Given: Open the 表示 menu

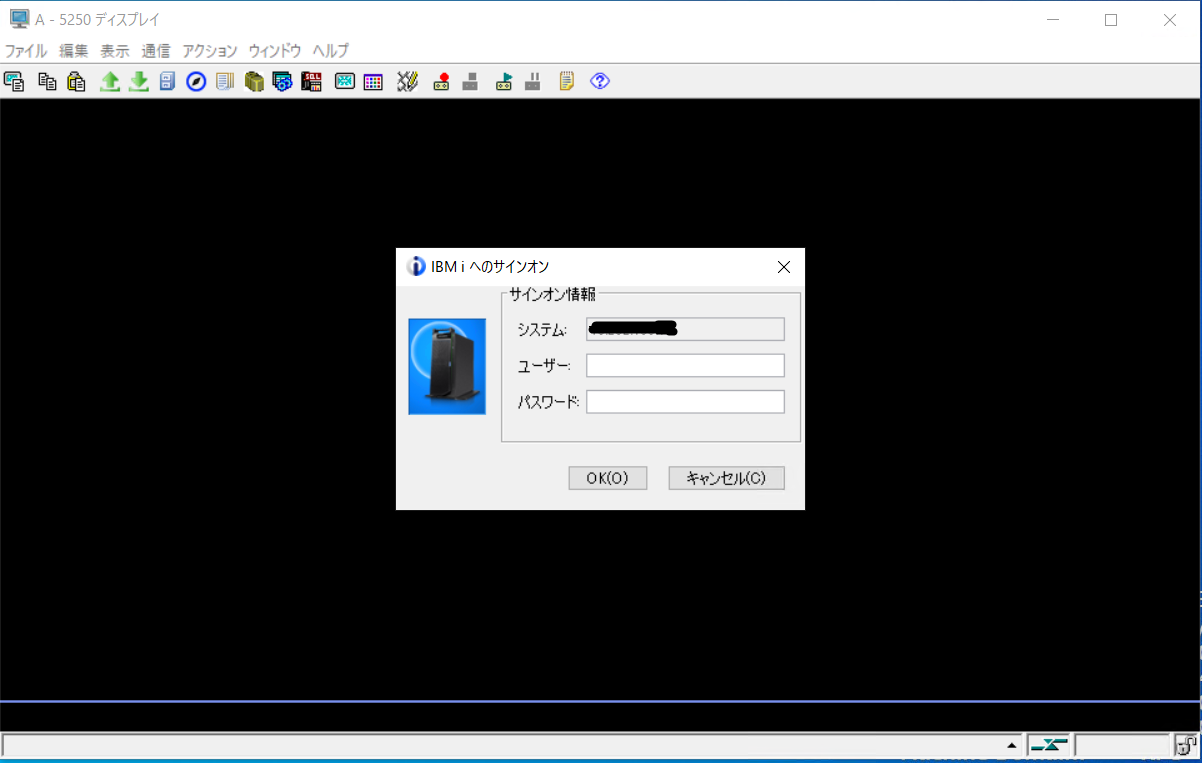Looking at the screenshot, I should [115, 51].
